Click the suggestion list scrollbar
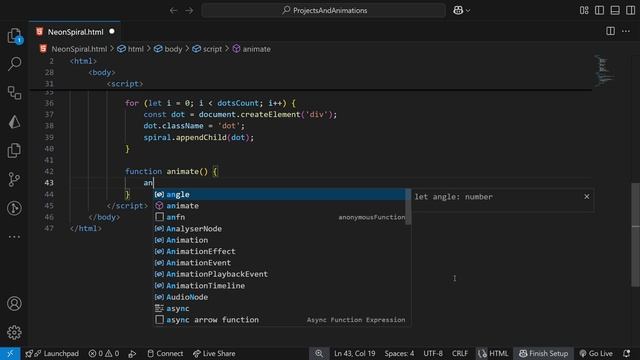 pos(408,206)
